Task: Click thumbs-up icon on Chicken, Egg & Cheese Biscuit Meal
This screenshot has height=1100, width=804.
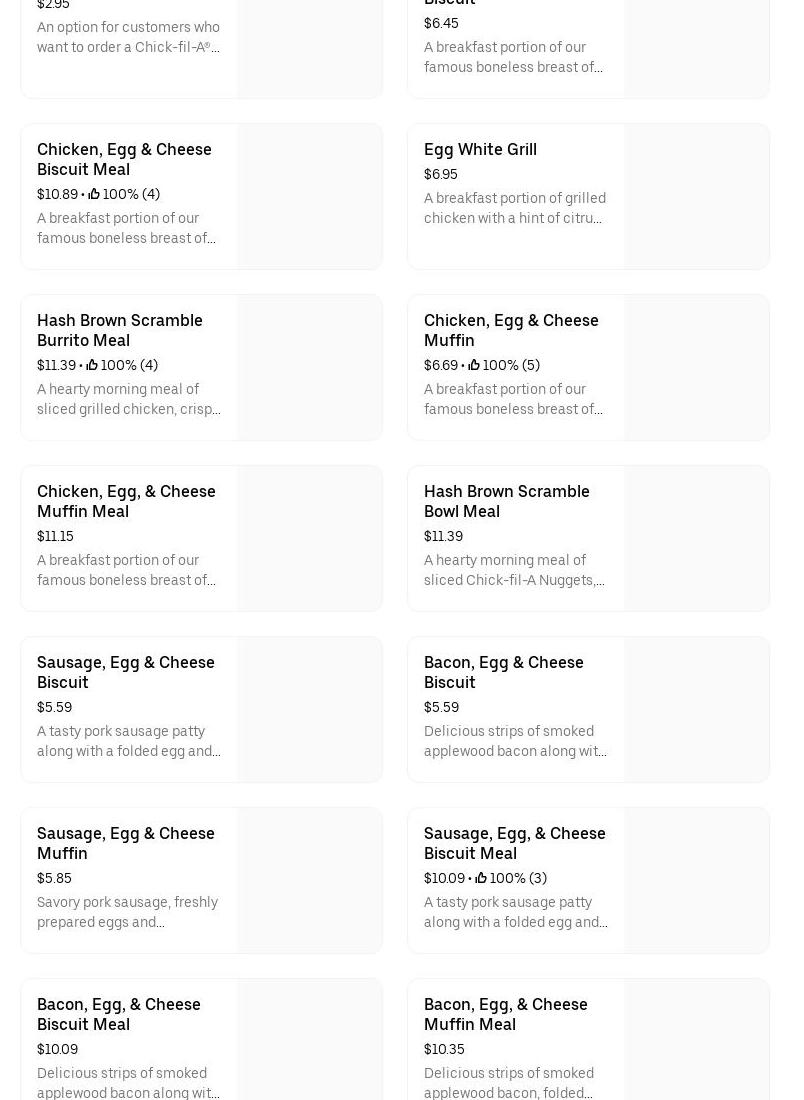Action: [94, 194]
